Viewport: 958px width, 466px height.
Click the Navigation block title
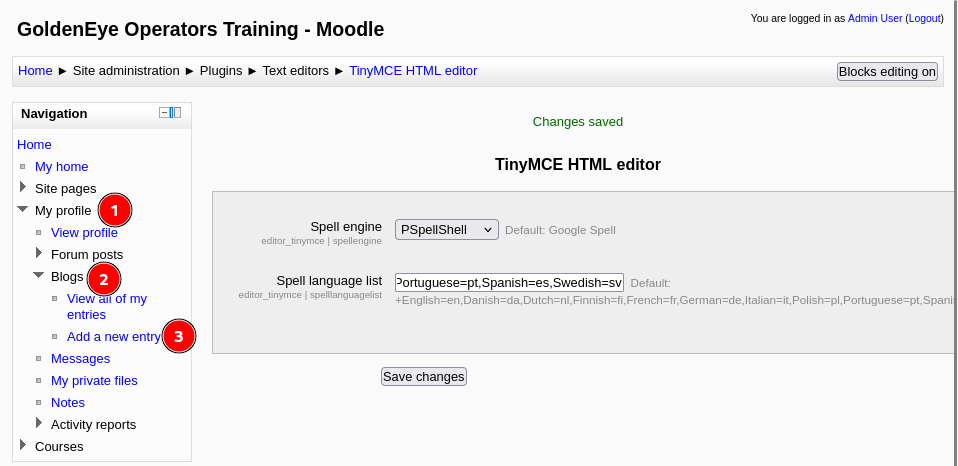click(54, 114)
